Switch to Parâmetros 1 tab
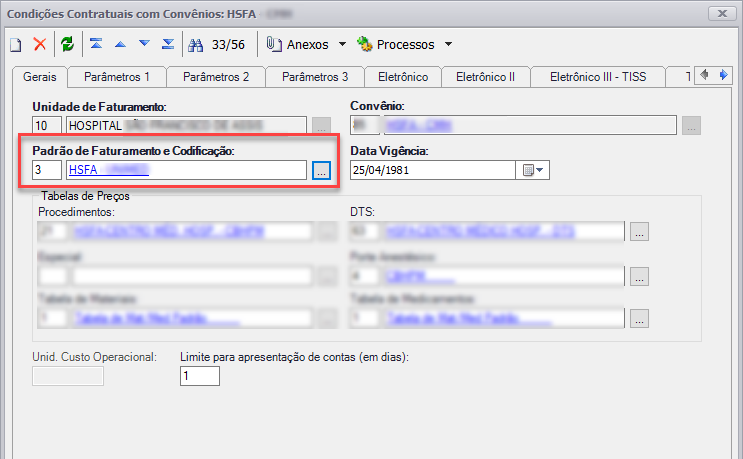 117,77
